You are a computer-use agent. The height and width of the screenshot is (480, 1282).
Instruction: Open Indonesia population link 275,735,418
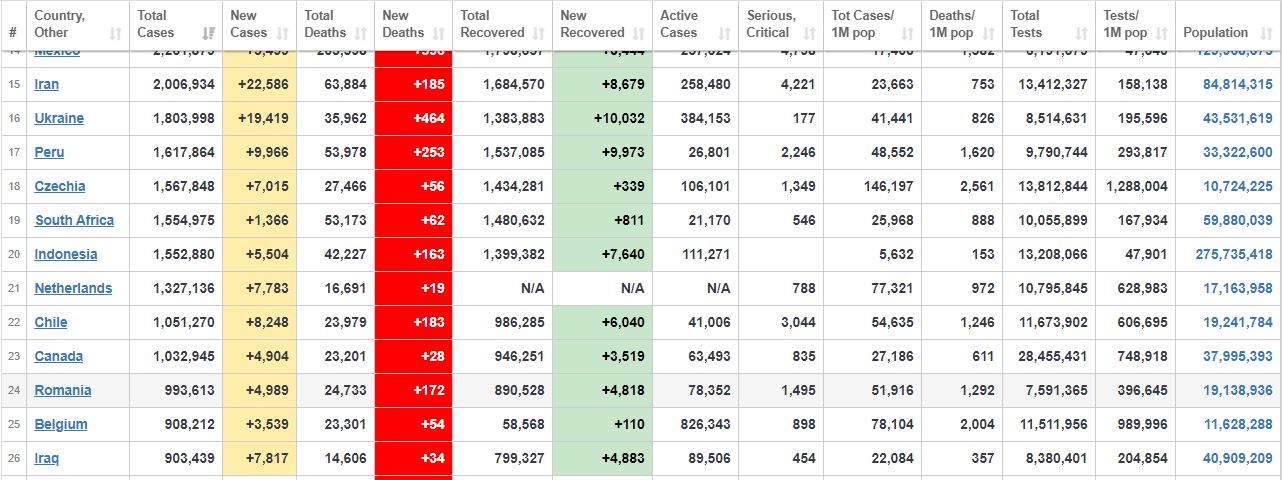coord(1234,254)
